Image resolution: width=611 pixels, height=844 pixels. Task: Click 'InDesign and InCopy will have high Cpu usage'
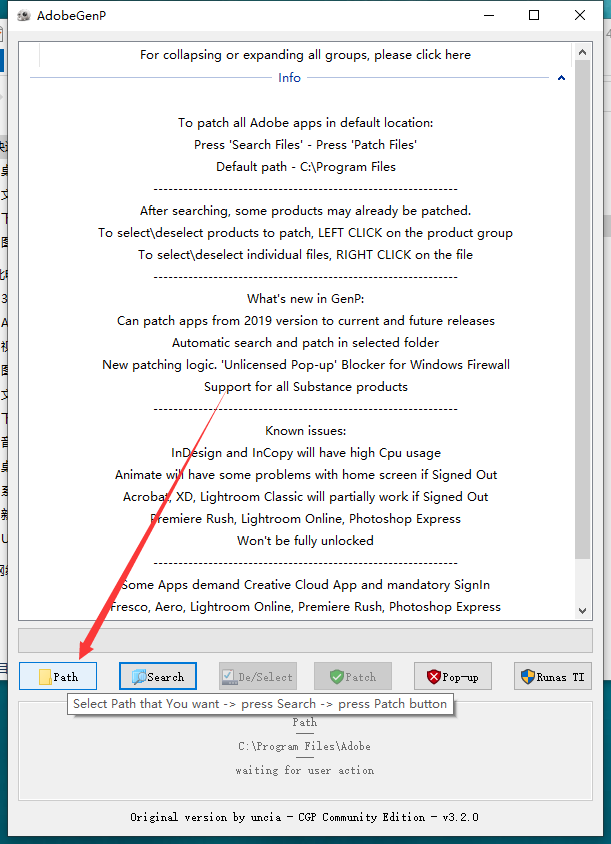click(x=306, y=453)
